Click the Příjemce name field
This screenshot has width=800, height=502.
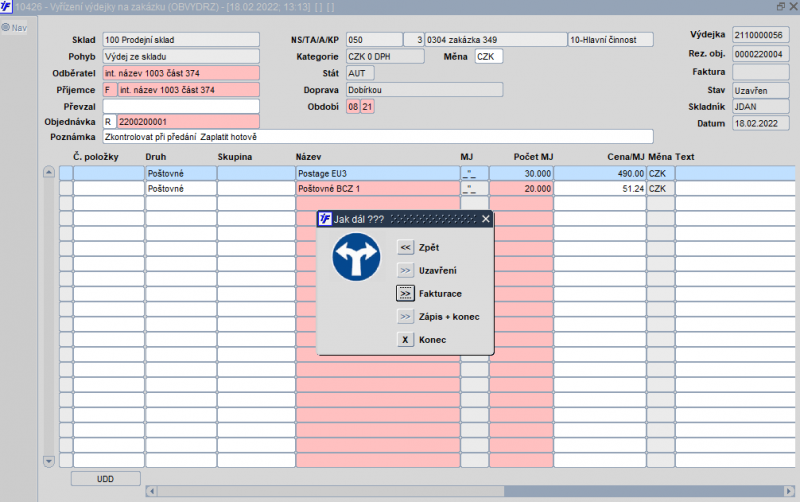coord(189,90)
